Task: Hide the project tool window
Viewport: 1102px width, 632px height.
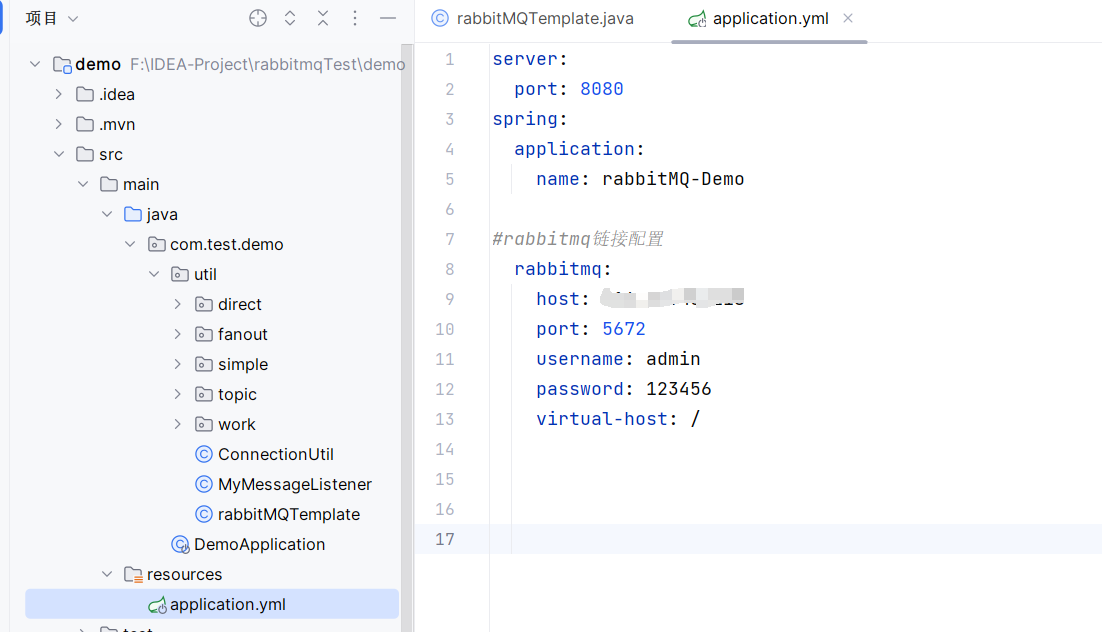Action: coord(388,18)
